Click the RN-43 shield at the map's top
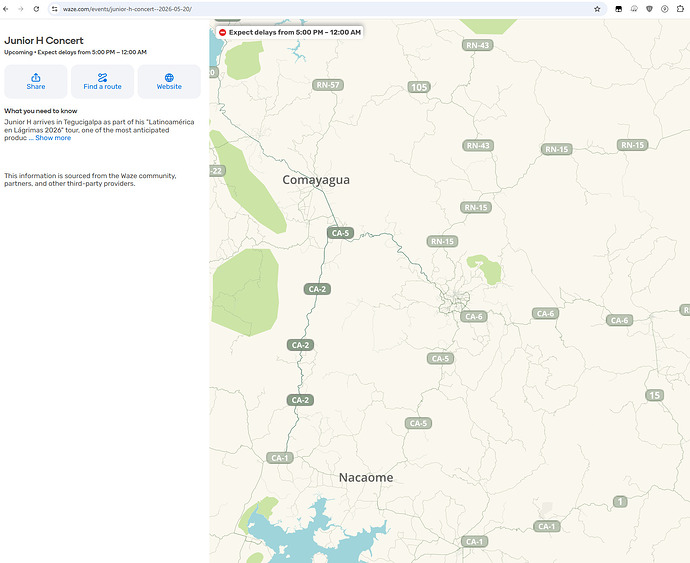 click(x=478, y=45)
